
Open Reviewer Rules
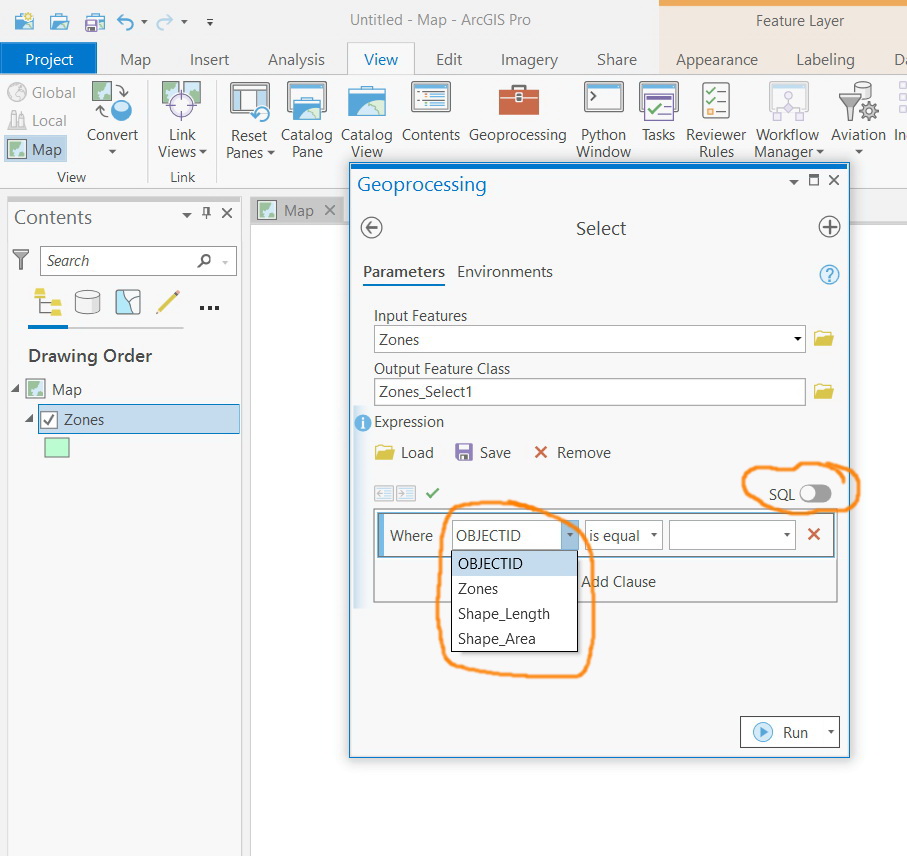coord(716,120)
